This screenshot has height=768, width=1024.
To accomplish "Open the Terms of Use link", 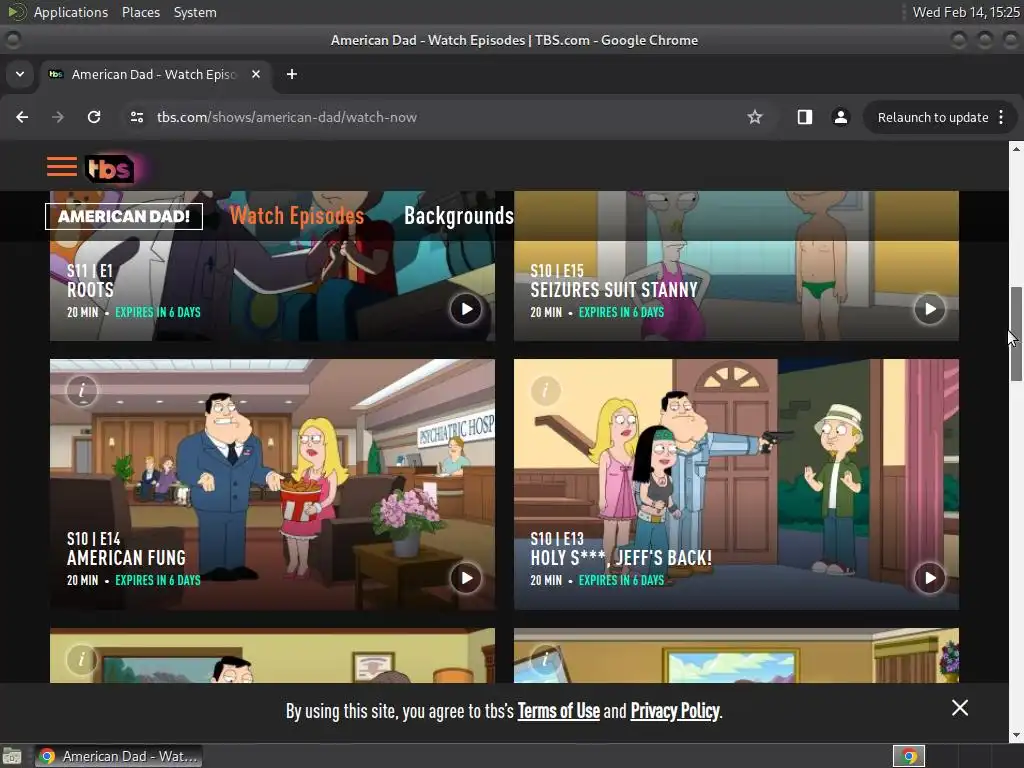I will pos(558,711).
